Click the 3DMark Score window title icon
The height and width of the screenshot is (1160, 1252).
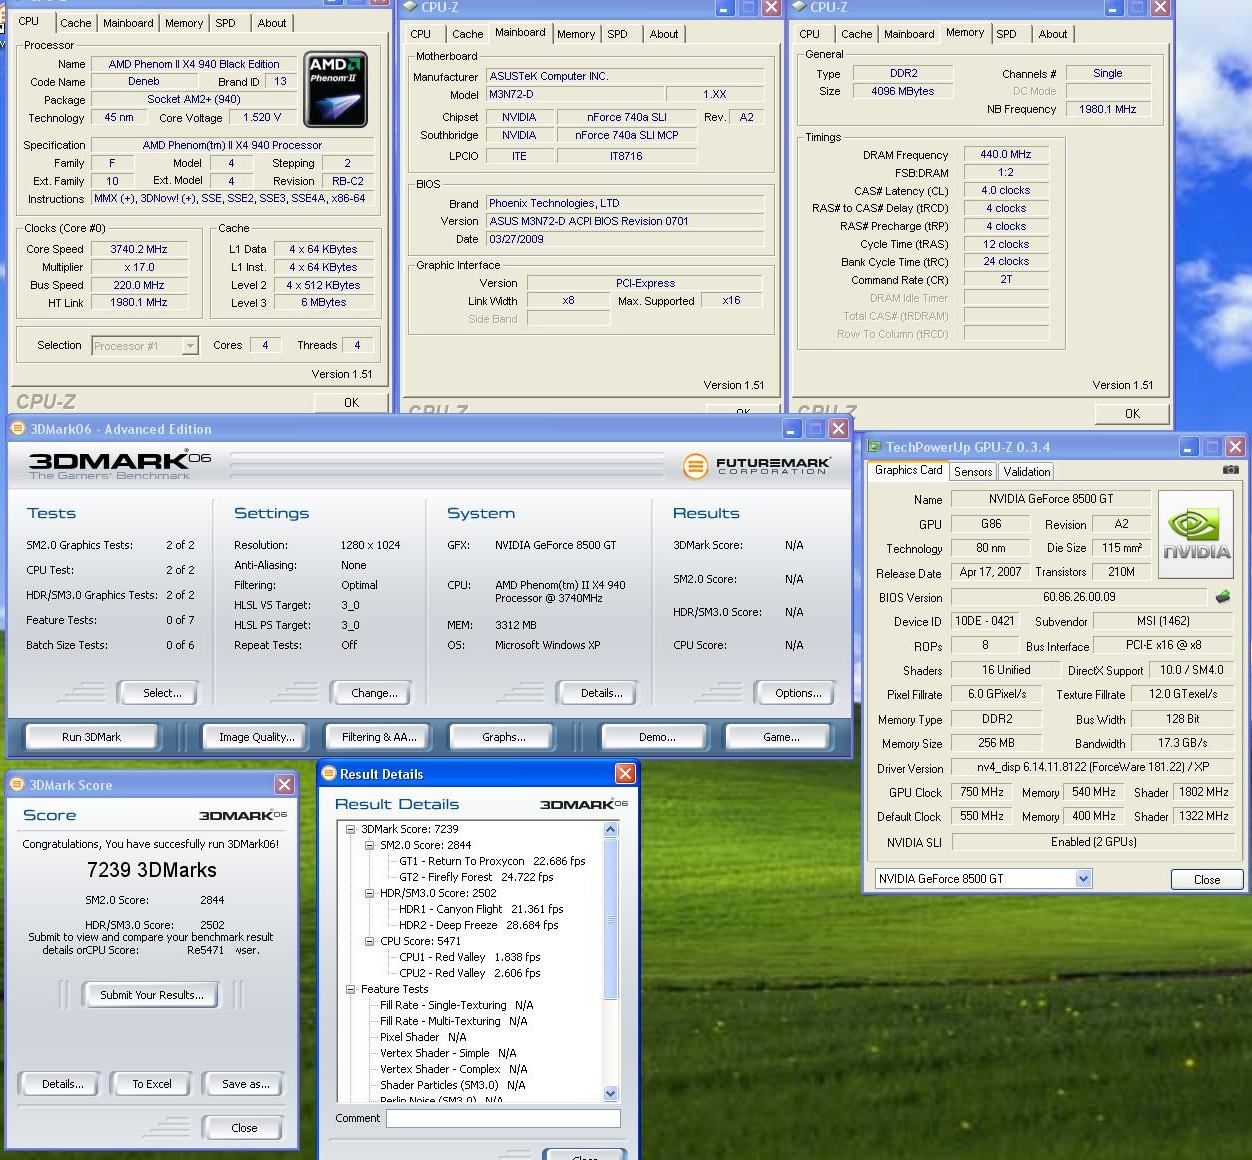coord(16,785)
